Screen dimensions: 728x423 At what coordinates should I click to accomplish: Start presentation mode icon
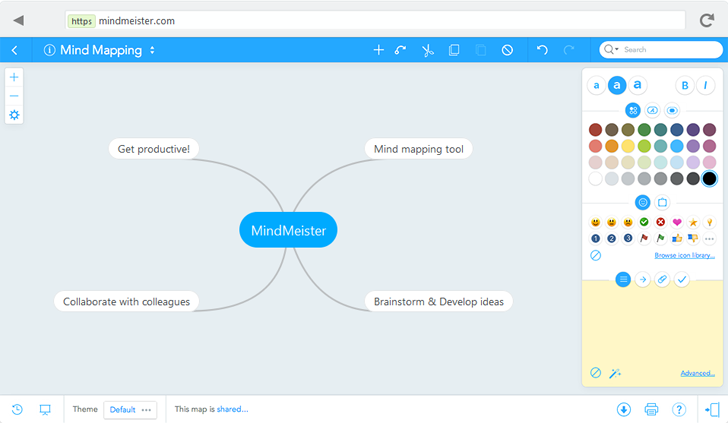(45, 410)
